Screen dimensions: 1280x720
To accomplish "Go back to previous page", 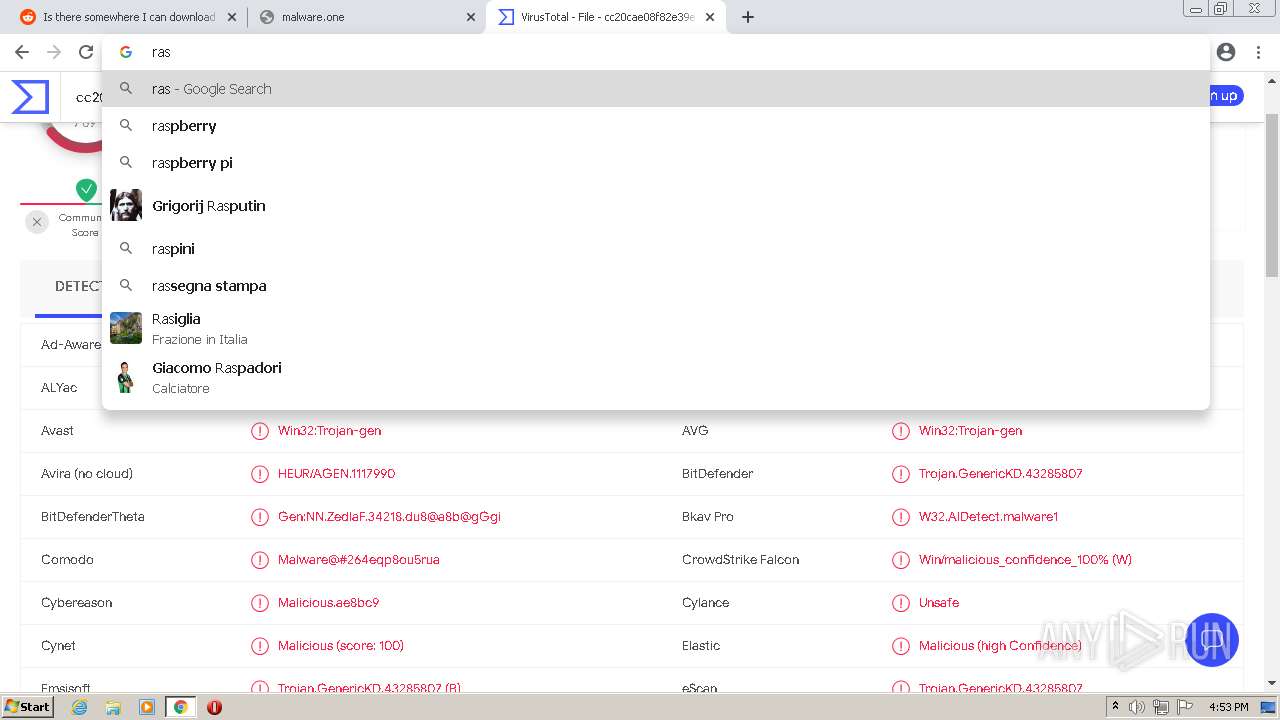I will pyautogui.click(x=22, y=52).
